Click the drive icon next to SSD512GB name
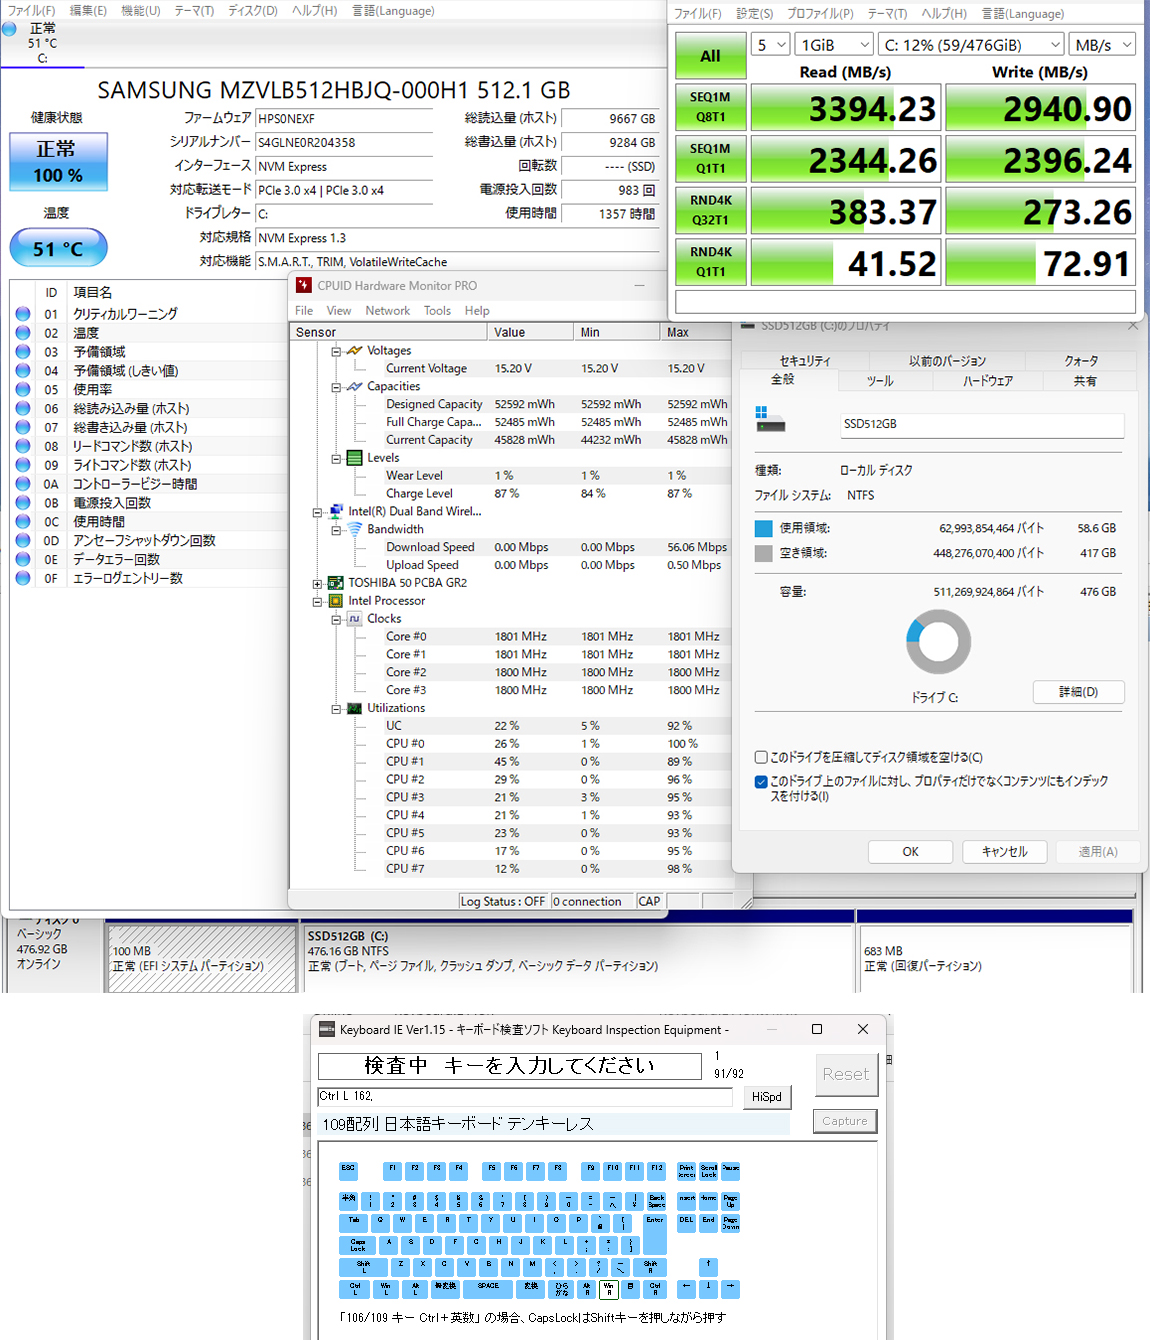The height and width of the screenshot is (1340, 1150). [x=770, y=421]
